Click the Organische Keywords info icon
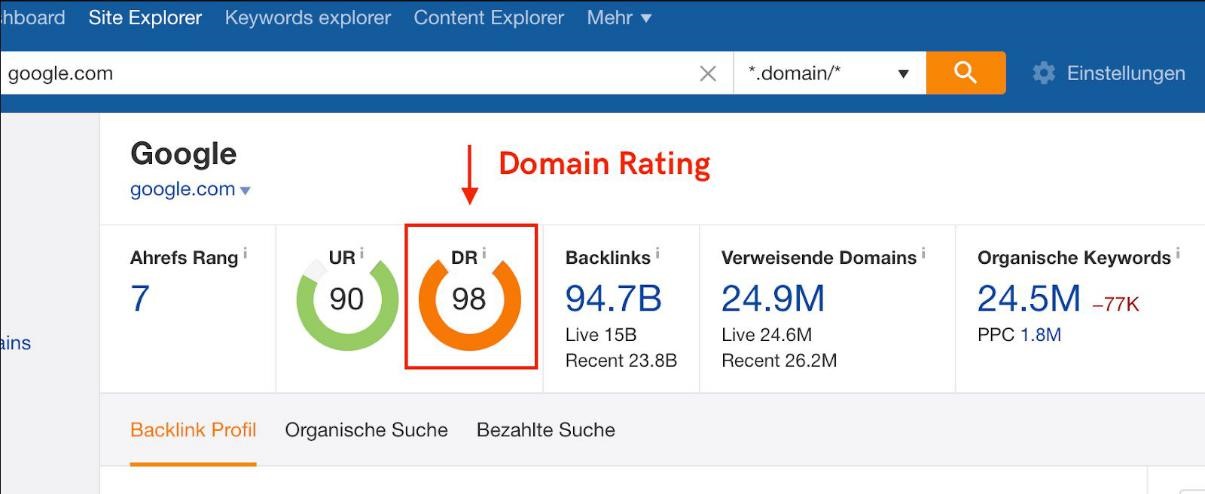 click(x=1178, y=254)
